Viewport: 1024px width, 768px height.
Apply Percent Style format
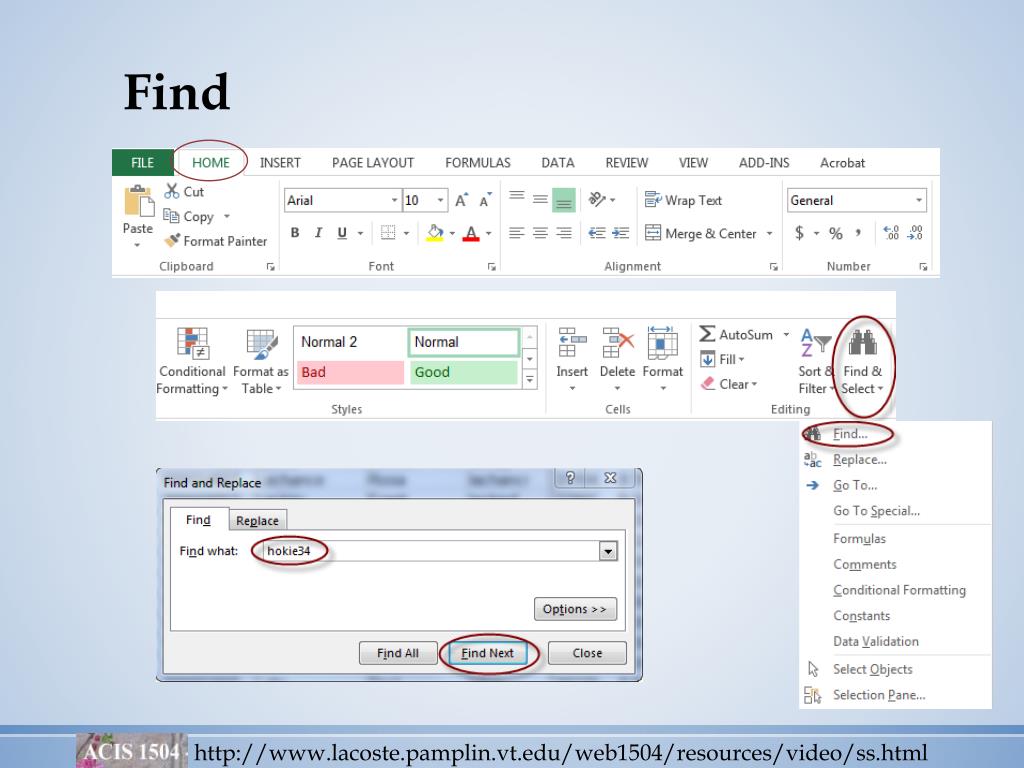835,233
